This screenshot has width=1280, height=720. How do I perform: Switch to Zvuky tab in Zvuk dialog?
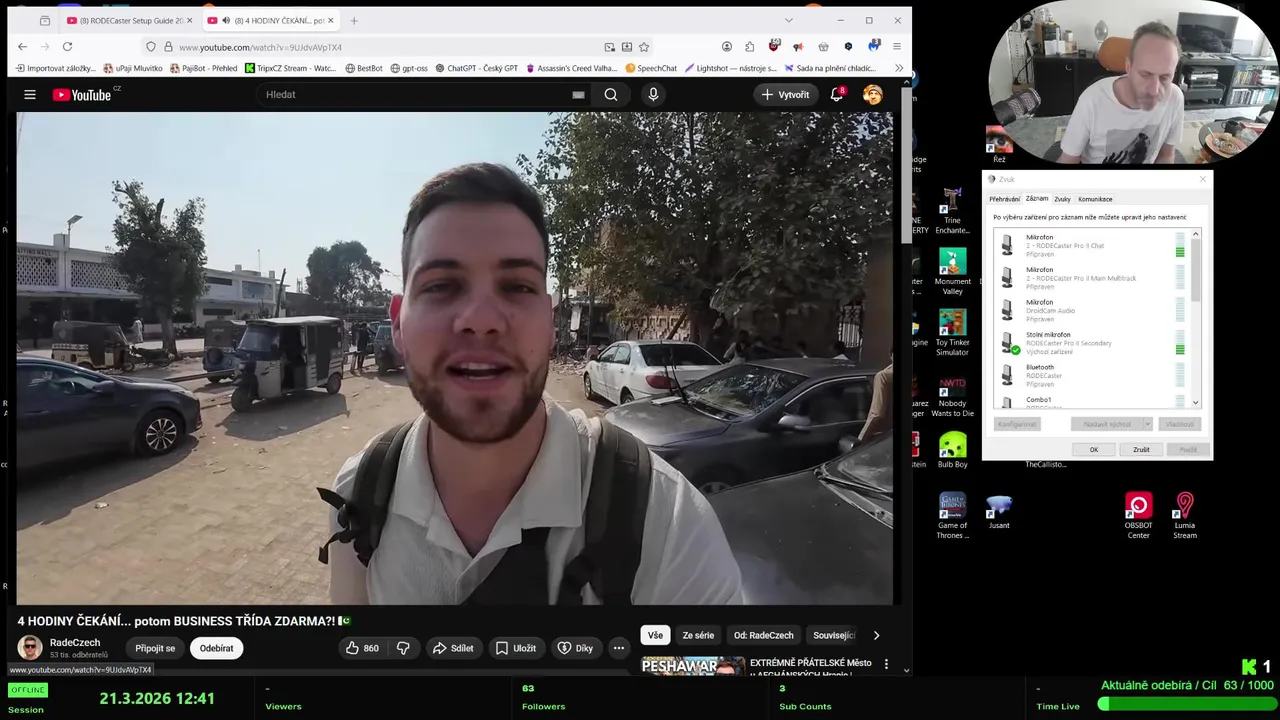[x=1062, y=199]
